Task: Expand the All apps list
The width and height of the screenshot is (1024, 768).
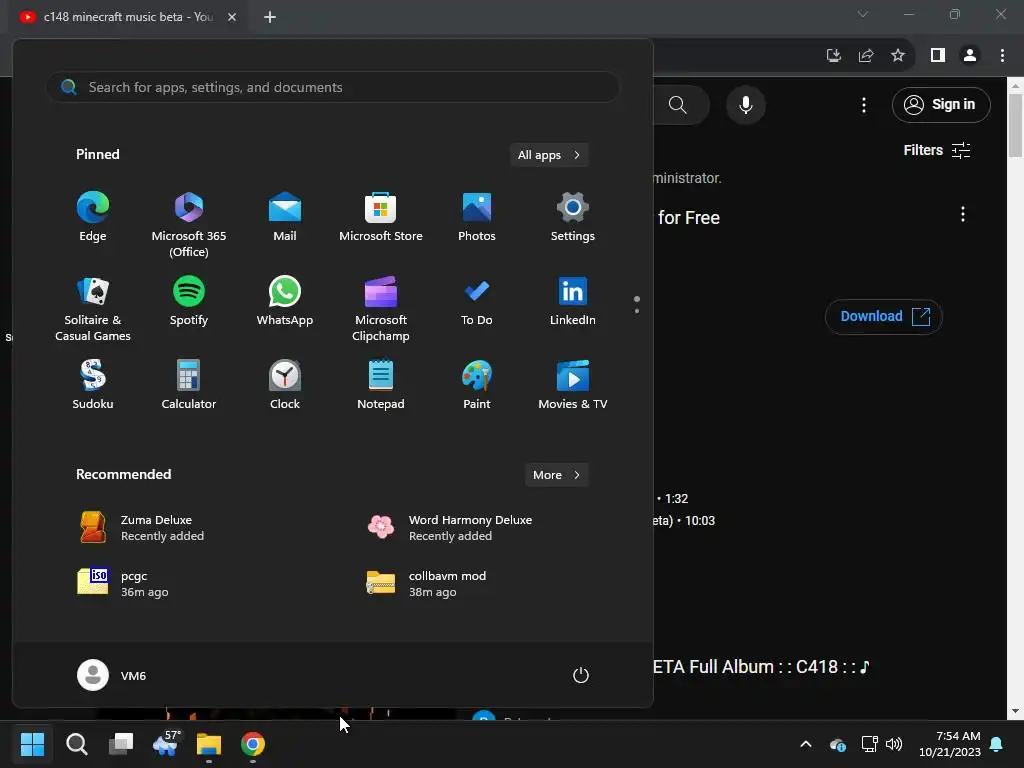Action: click(x=549, y=155)
